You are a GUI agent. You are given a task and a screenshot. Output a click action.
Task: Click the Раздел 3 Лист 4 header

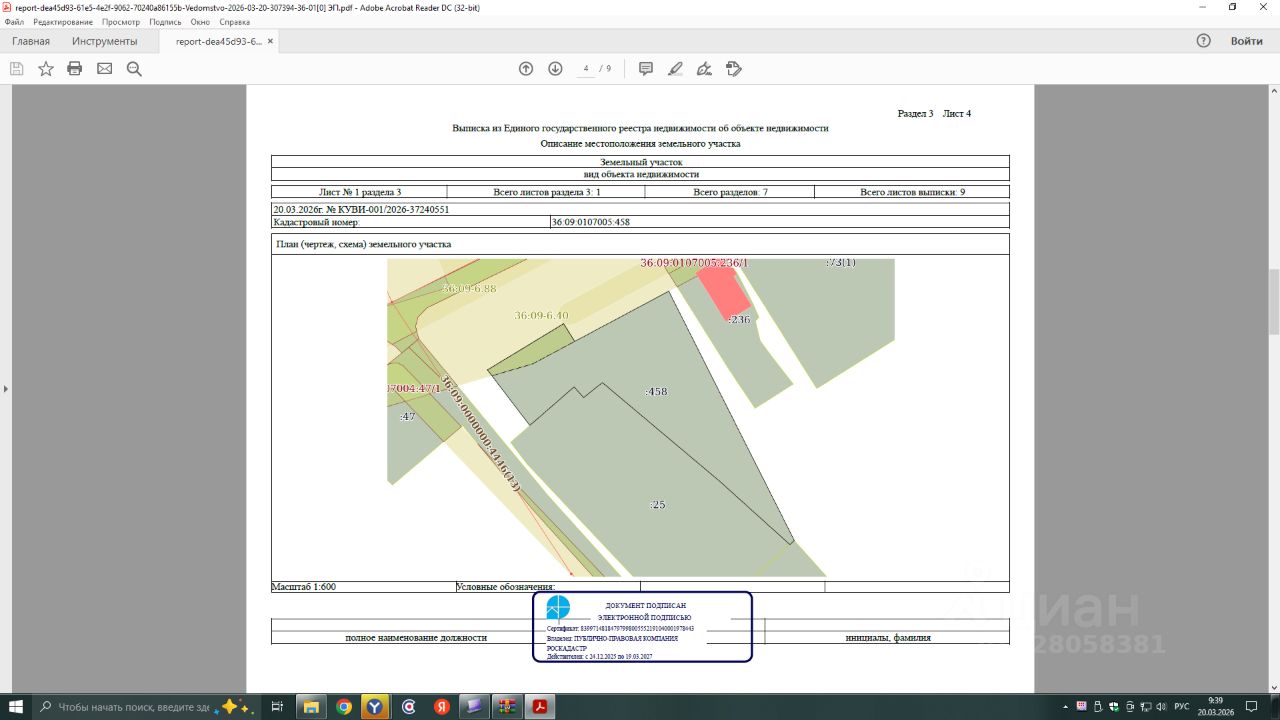click(x=934, y=114)
